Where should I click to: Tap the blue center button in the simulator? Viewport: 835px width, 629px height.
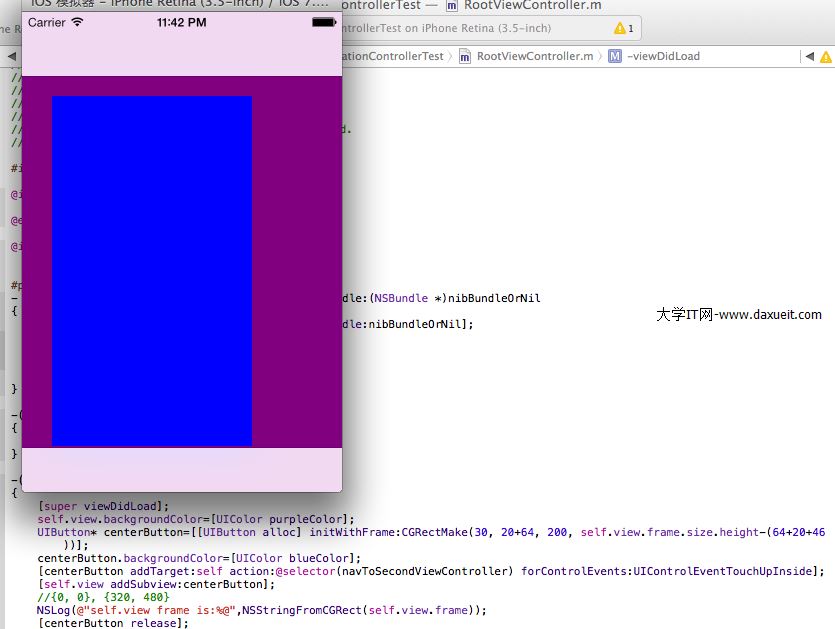152,271
